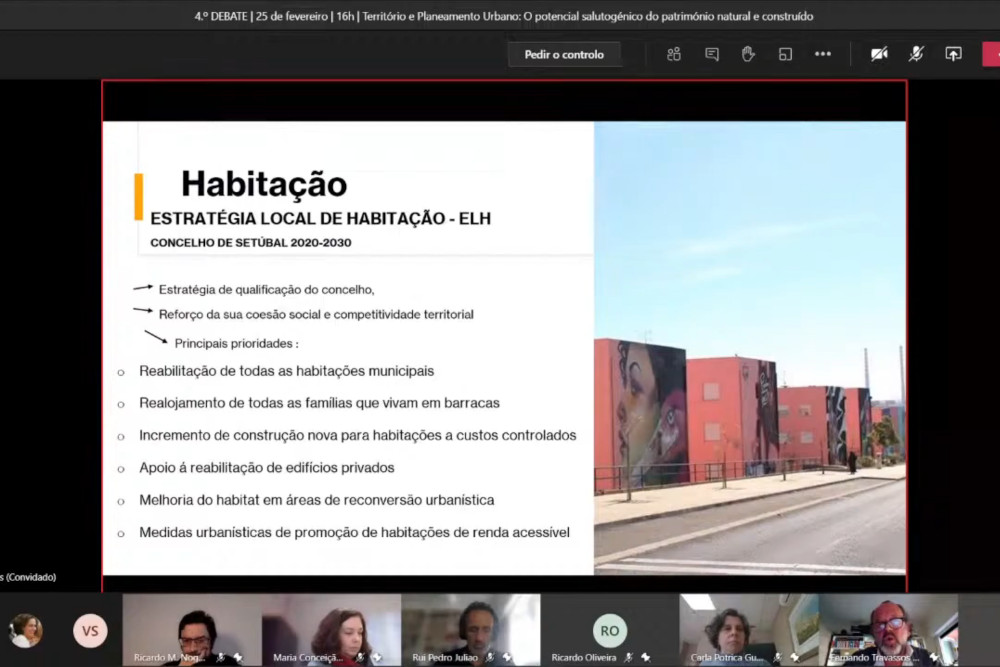The width and height of the screenshot is (1000, 667).
Task: Select Ricardo Oliveira's video tile
Action: pos(609,629)
